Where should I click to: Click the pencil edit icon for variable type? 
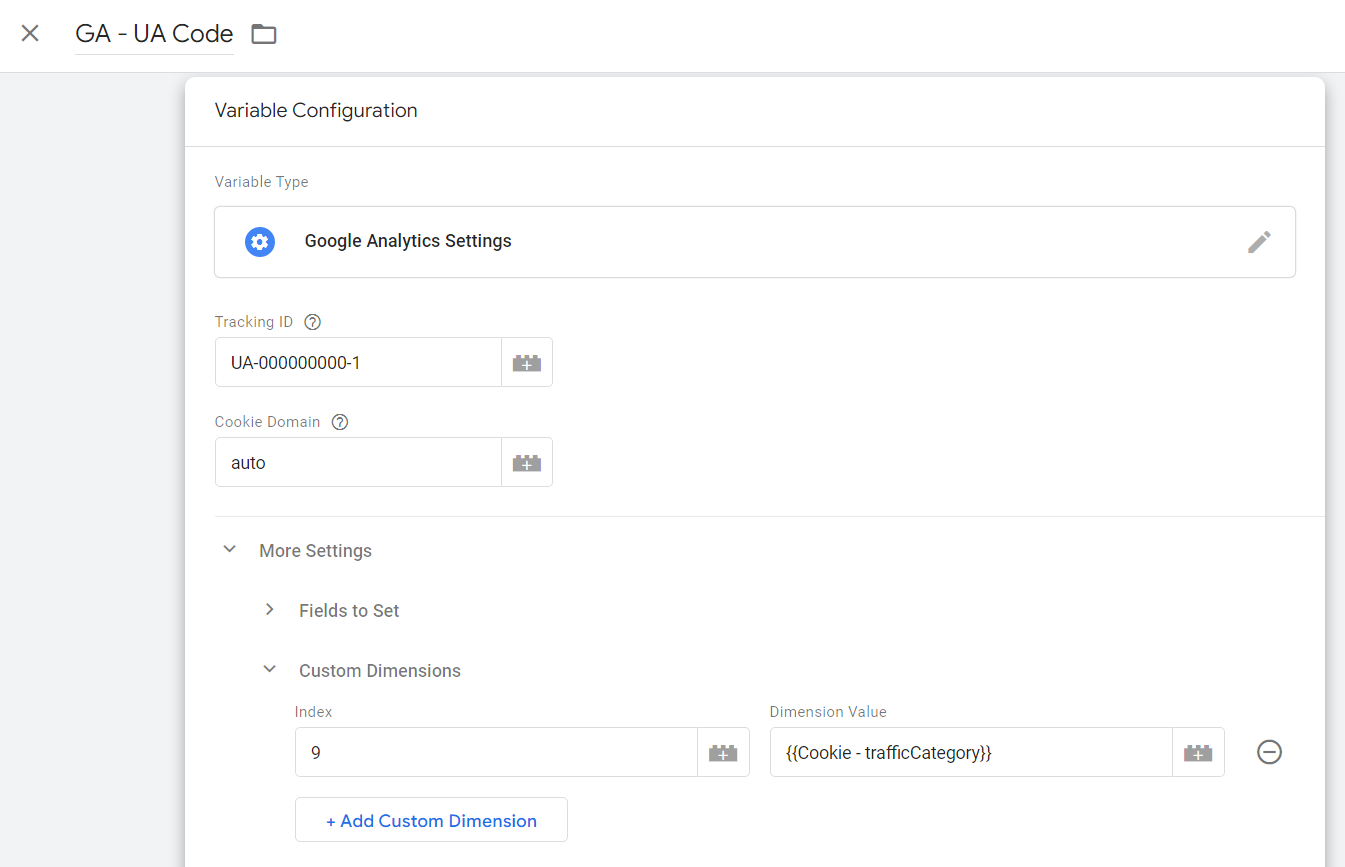click(x=1259, y=241)
